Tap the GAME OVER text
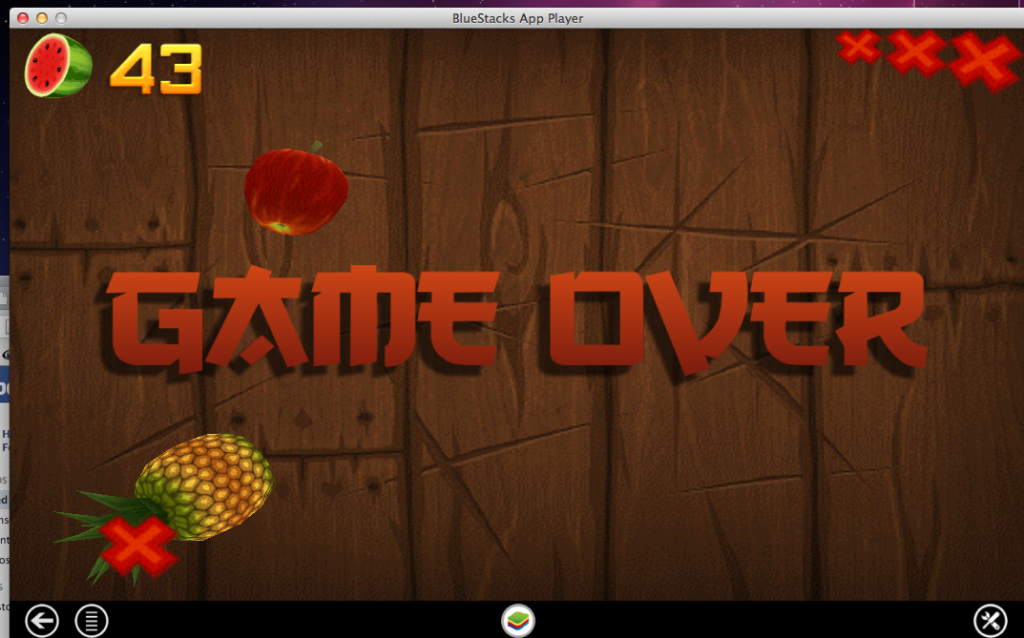This screenshot has width=1024, height=638. pos(518,321)
